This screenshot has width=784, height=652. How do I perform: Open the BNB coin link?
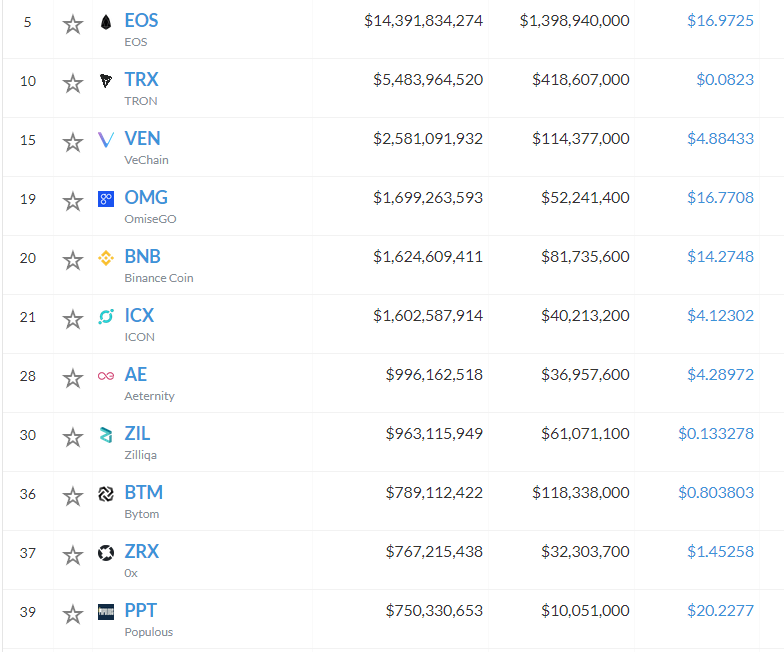(142, 256)
